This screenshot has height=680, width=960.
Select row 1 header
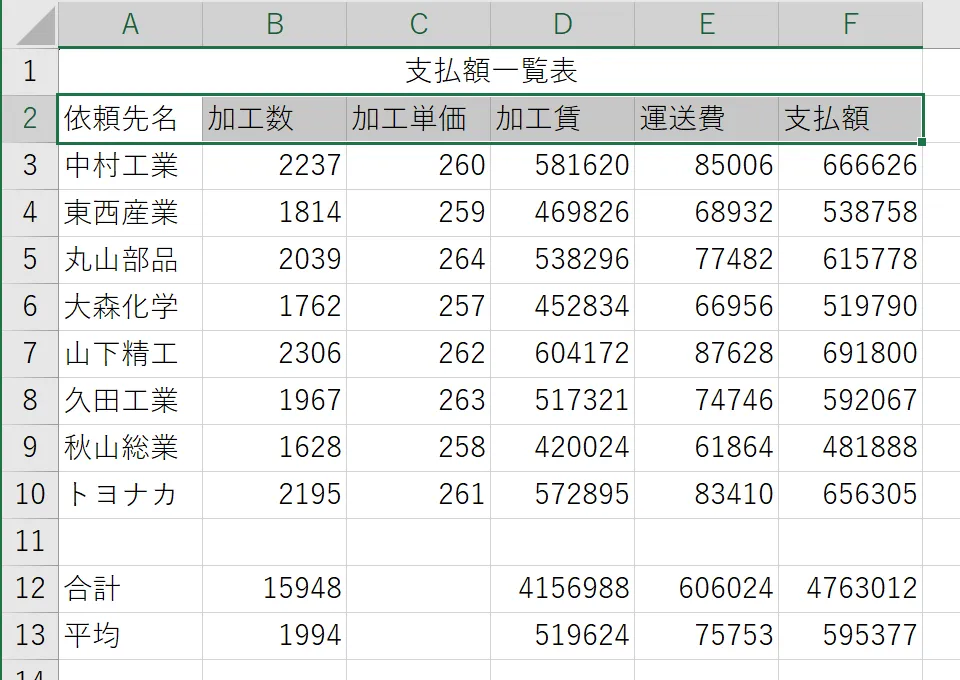[30, 71]
